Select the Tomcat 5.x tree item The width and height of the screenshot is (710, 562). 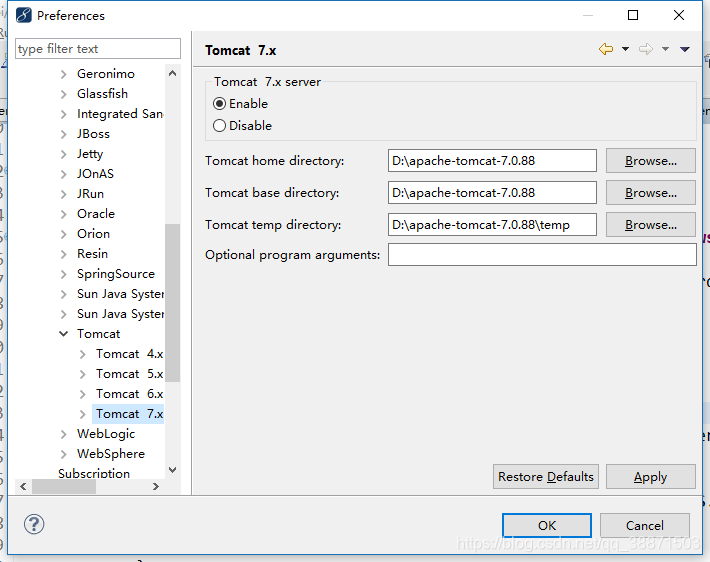click(130, 374)
